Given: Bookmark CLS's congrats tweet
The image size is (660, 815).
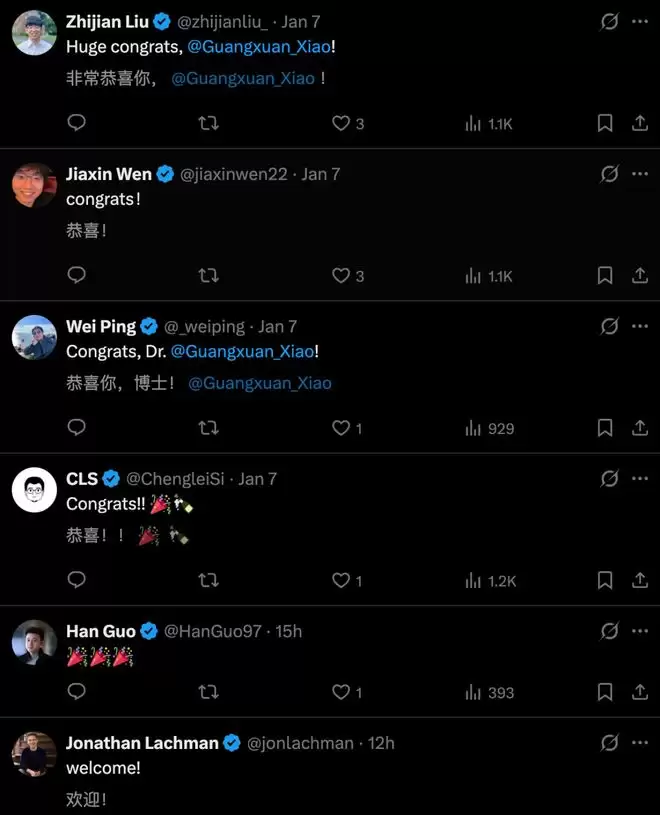Looking at the screenshot, I should tap(605, 580).
